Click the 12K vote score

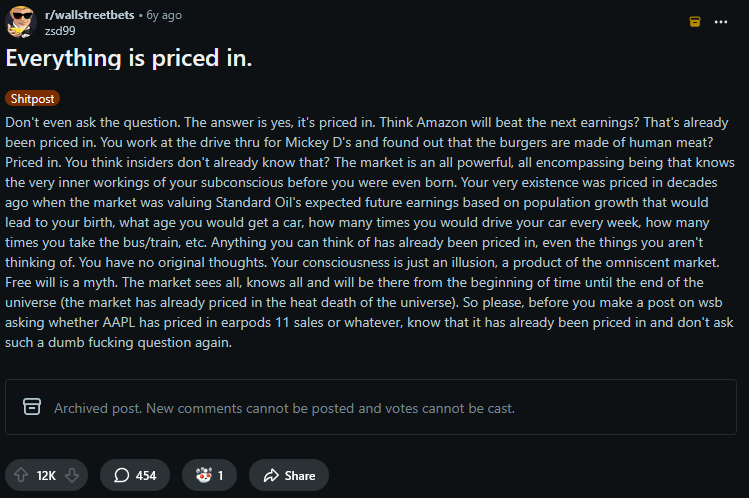tap(46, 476)
